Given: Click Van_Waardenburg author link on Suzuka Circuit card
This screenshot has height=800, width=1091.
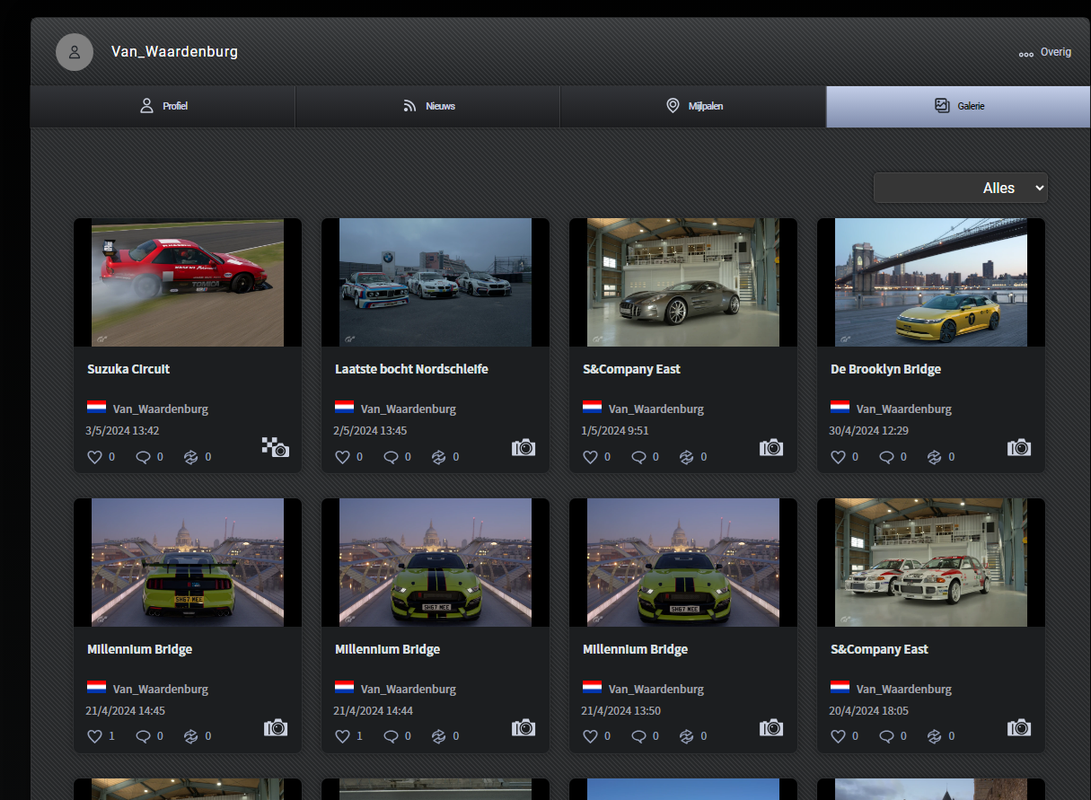Looking at the screenshot, I should [161, 409].
